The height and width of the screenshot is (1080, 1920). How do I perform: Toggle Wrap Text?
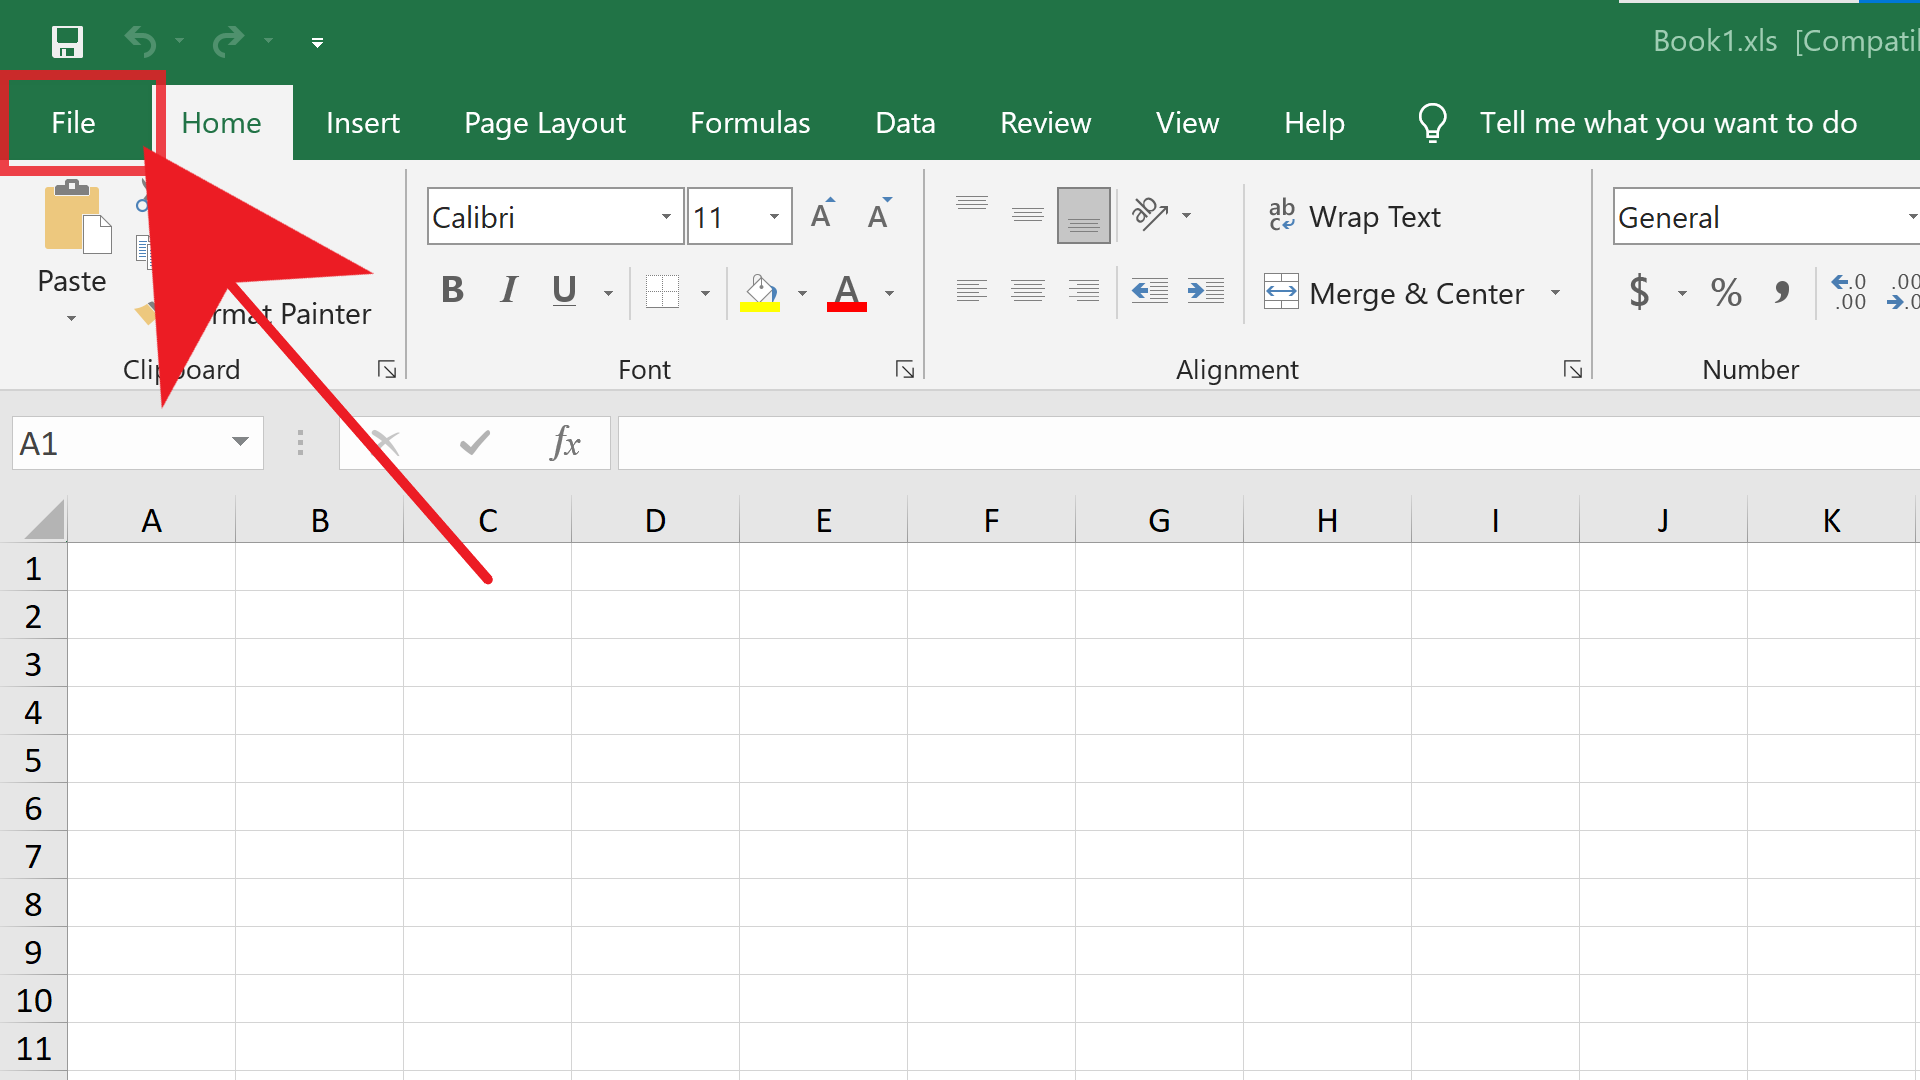coord(1354,216)
